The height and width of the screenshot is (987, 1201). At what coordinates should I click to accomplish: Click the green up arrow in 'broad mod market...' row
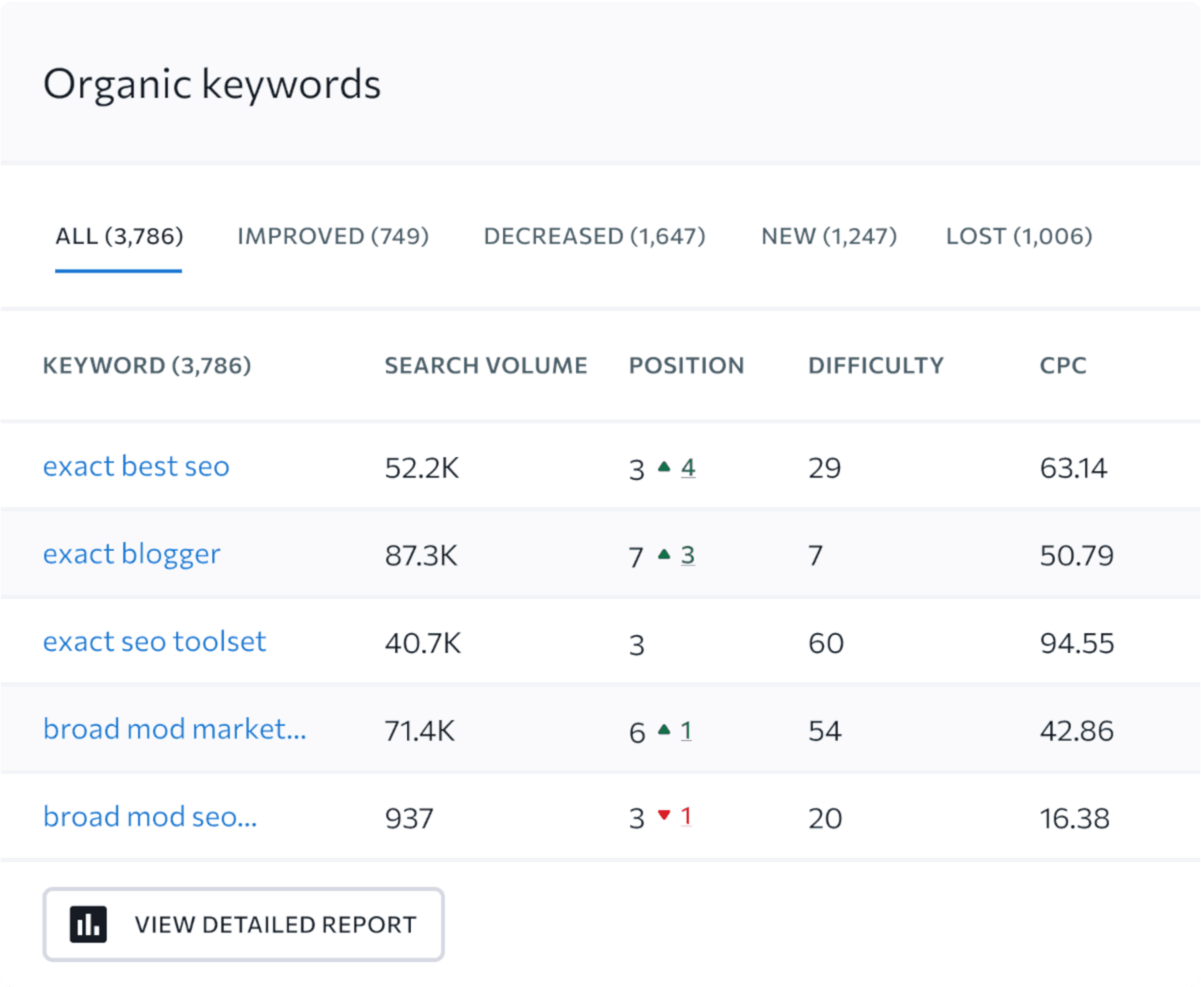pos(664,731)
